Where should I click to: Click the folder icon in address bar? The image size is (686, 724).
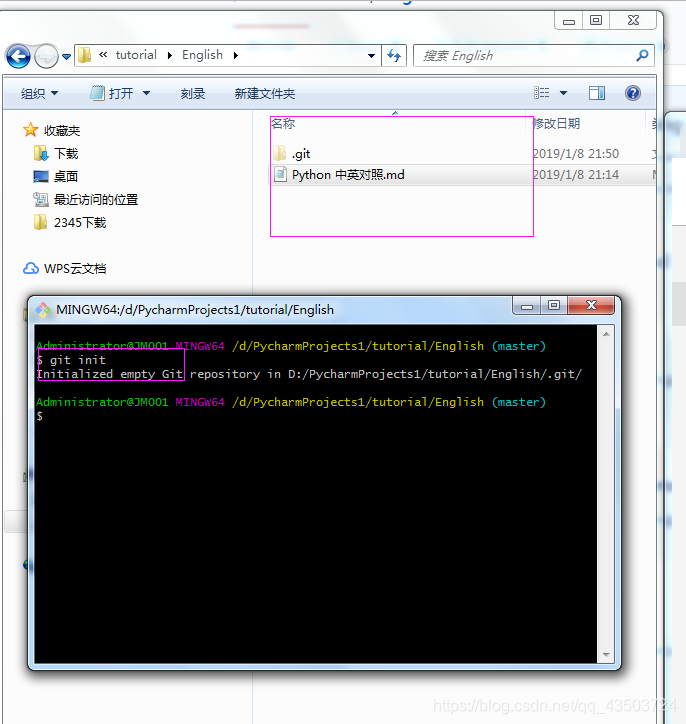click(84, 55)
